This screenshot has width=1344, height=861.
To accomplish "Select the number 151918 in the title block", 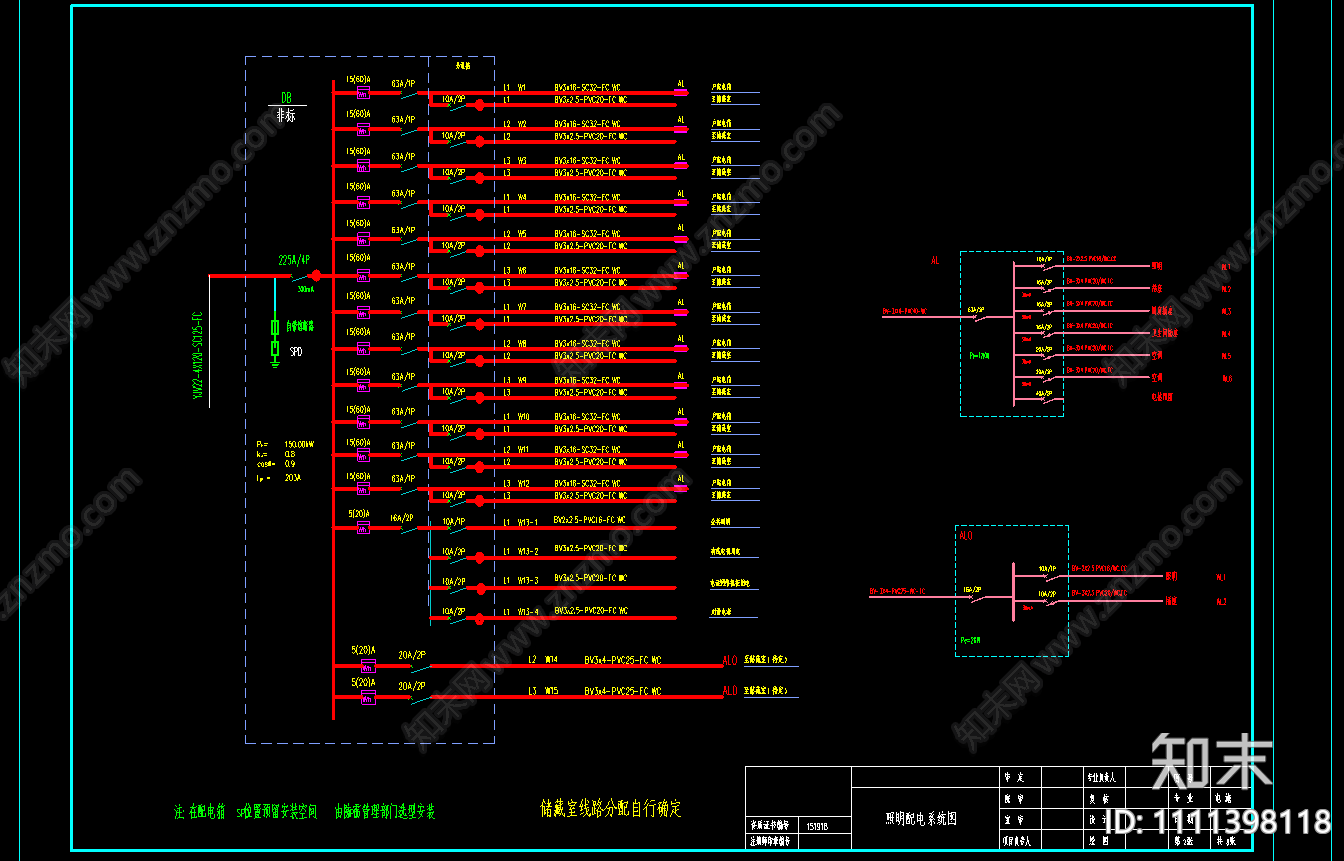I will point(816,826).
